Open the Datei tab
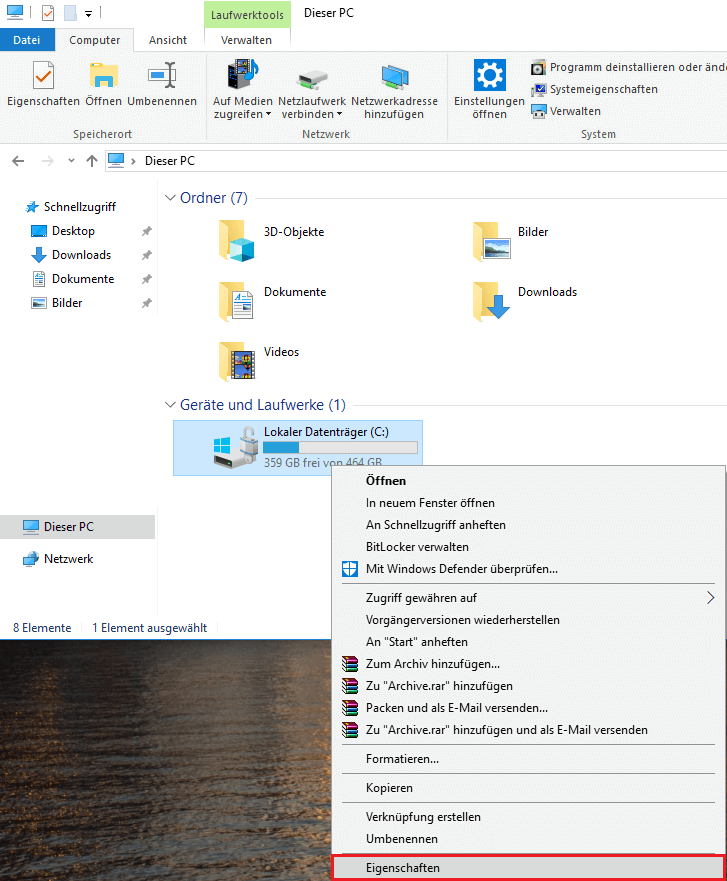Viewport: 727px width, 881px height. pyautogui.click(x=27, y=40)
